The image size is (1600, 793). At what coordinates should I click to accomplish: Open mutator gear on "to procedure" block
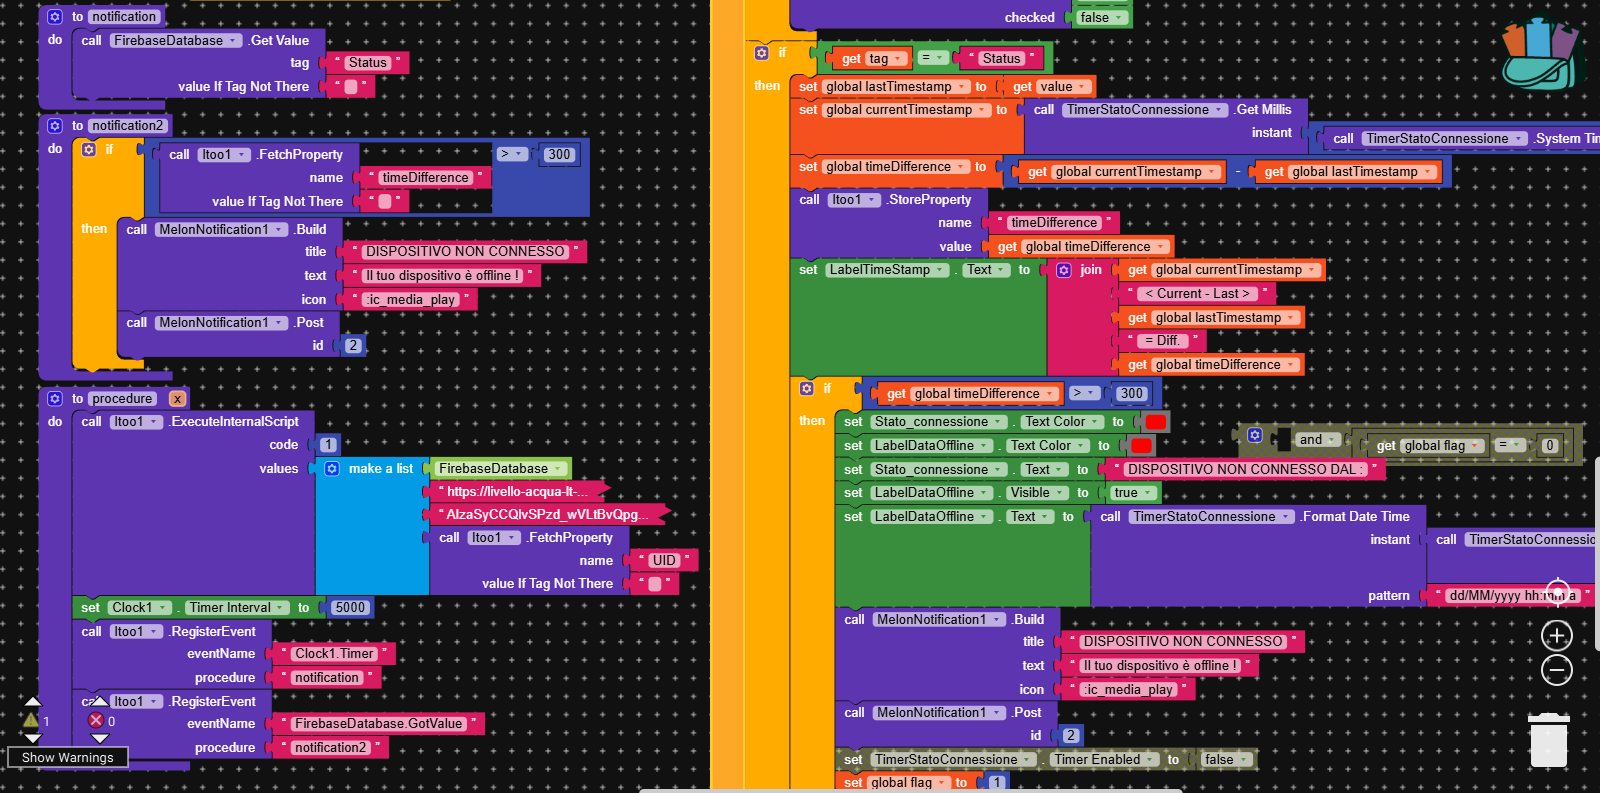(x=55, y=399)
